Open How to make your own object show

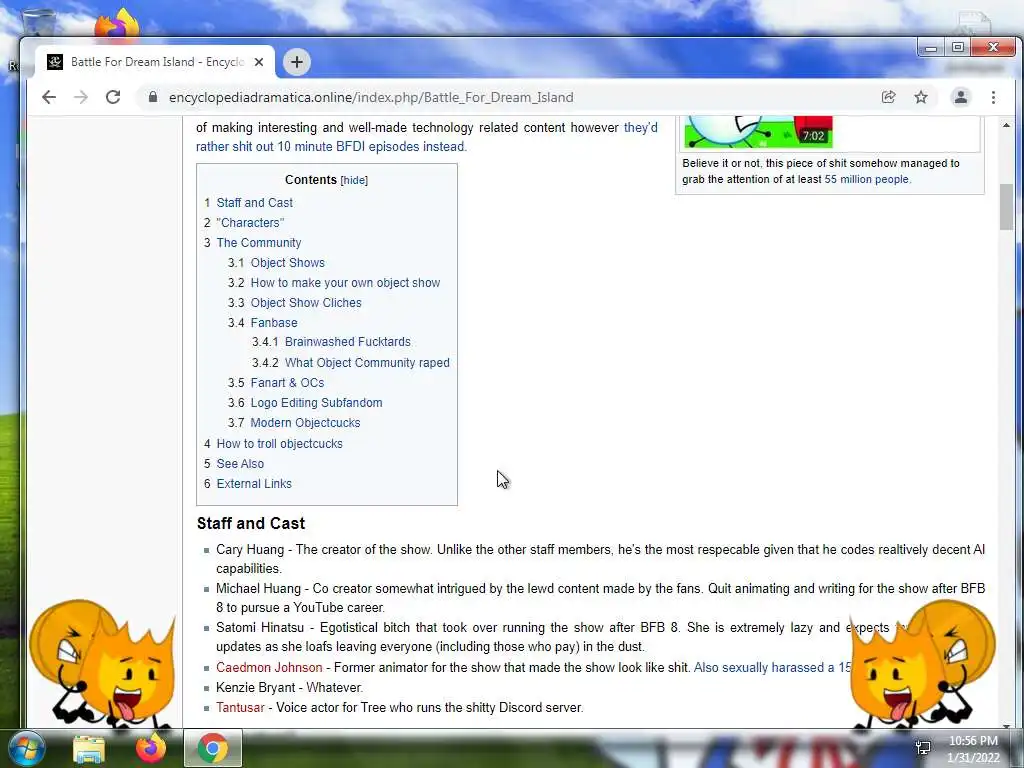coord(345,283)
